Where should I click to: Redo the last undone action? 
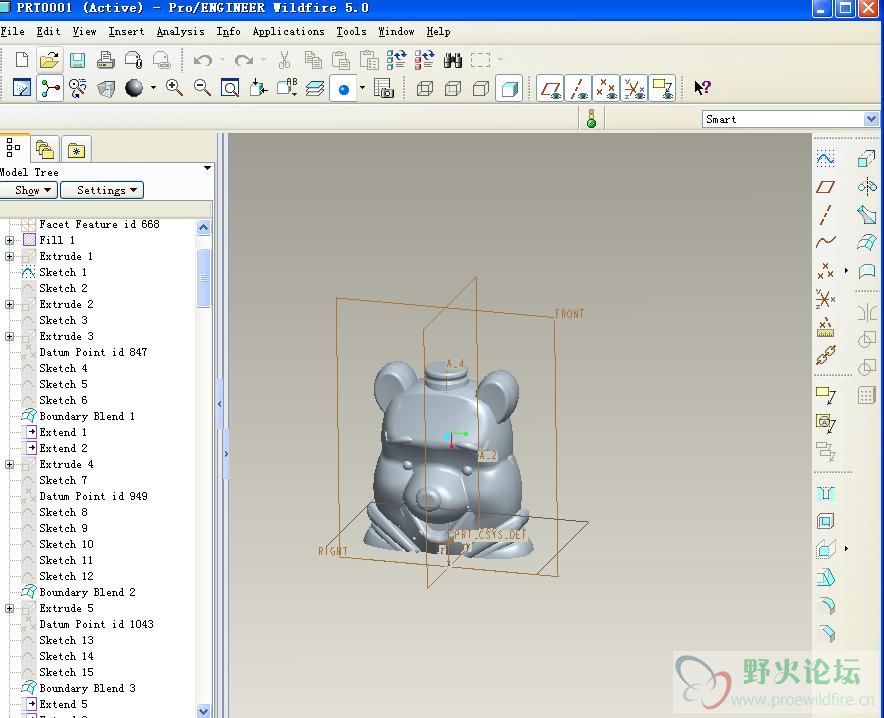coord(244,60)
